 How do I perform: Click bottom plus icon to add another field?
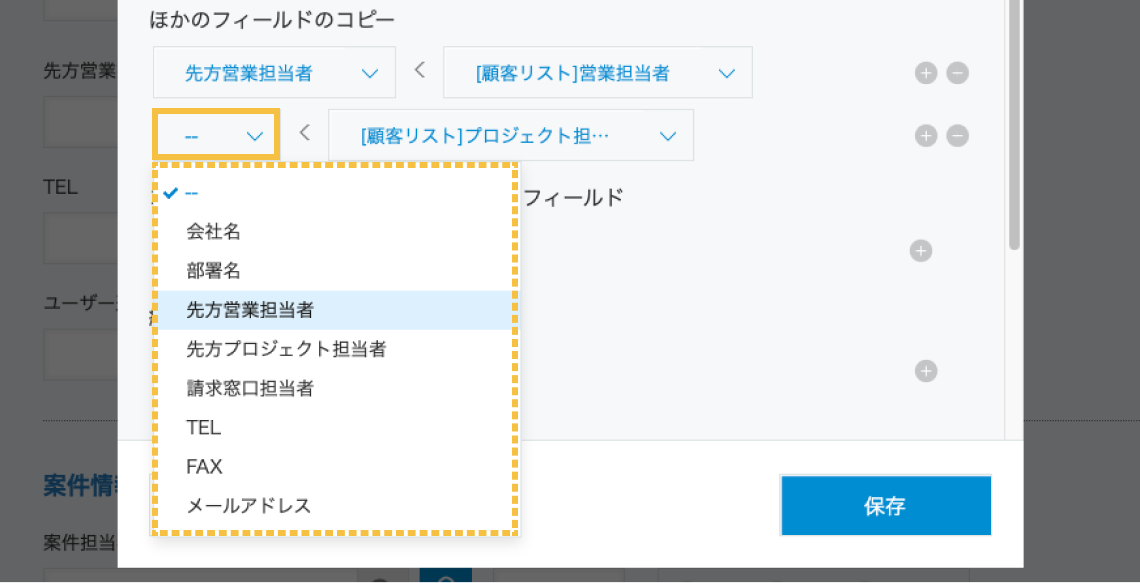[x=926, y=371]
